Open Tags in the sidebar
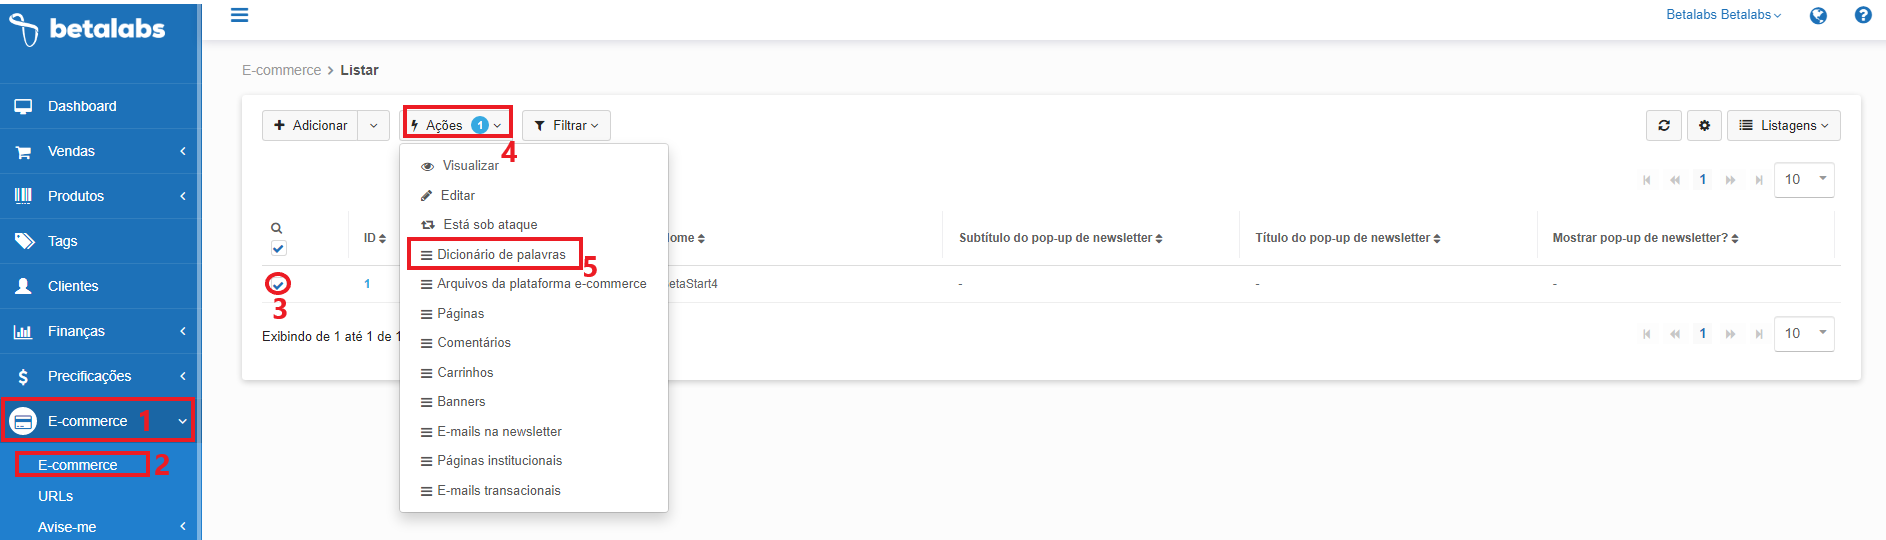The height and width of the screenshot is (540, 1886). [62, 241]
